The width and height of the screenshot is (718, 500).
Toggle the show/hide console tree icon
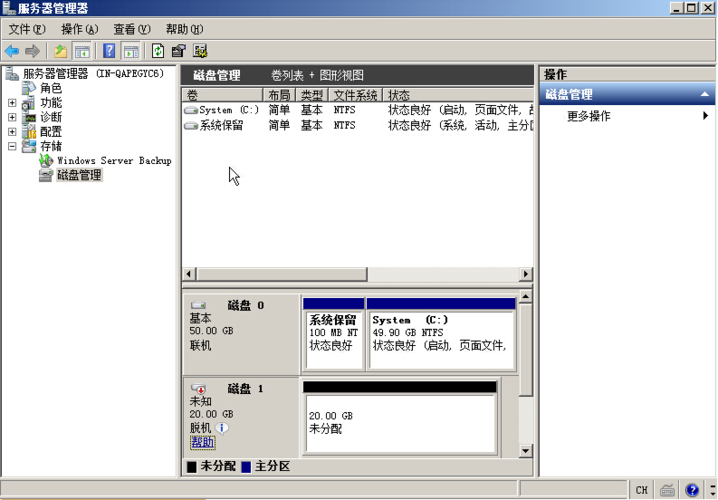pos(82,51)
